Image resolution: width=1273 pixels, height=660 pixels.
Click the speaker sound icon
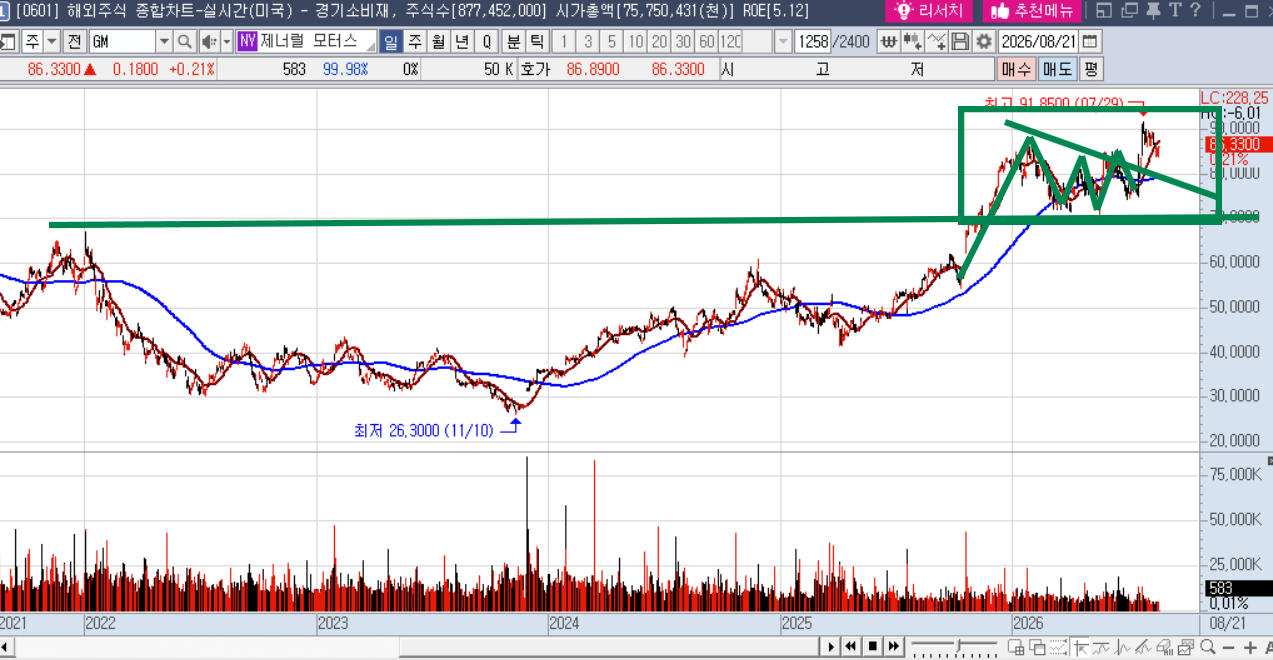[208, 42]
